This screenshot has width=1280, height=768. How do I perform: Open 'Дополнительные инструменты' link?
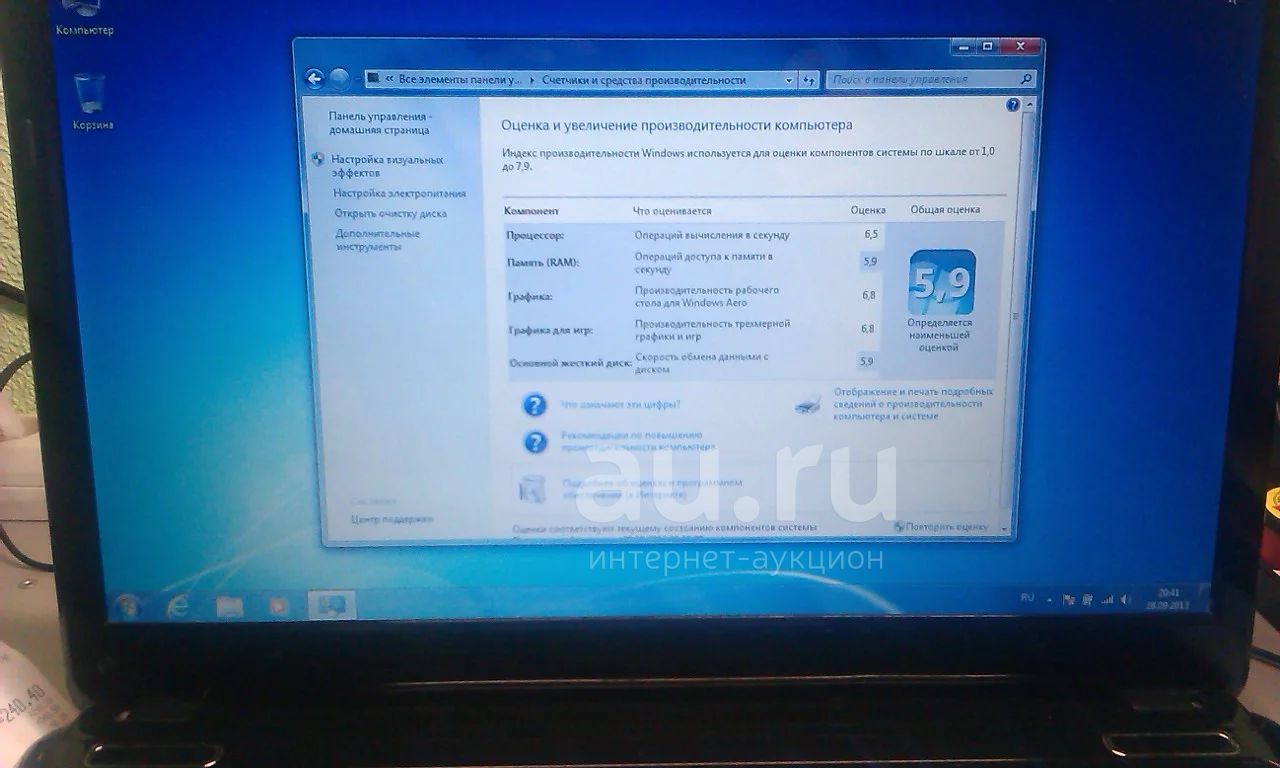[x=378, y=240]
